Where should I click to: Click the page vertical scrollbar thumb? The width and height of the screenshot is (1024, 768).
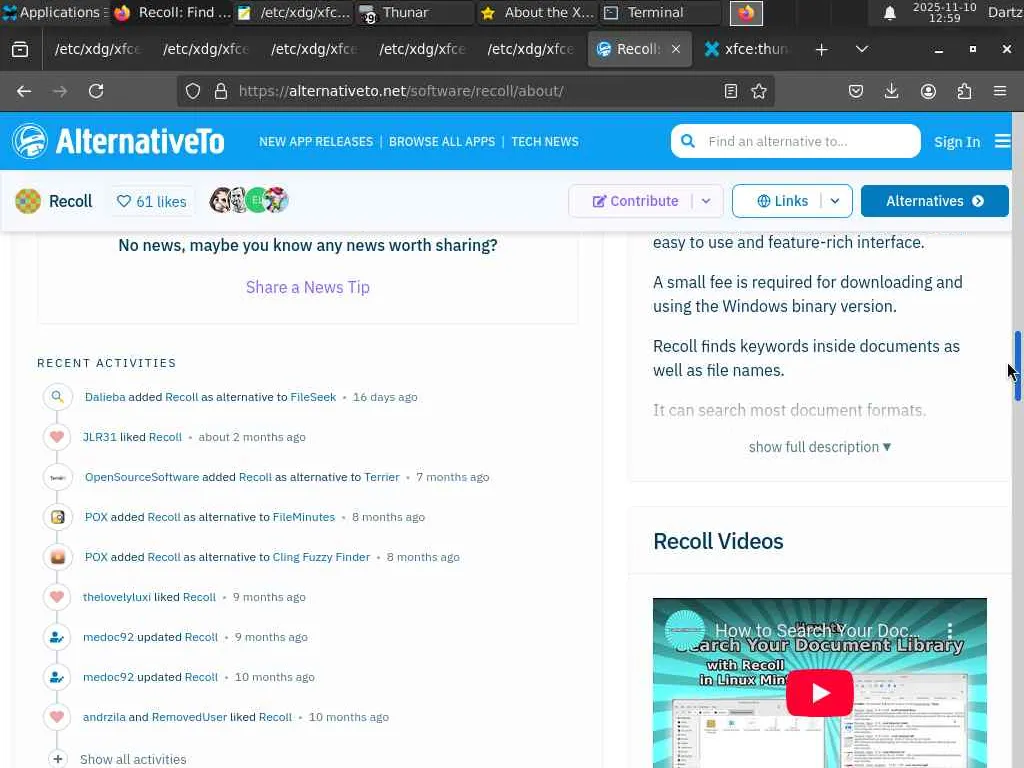click(x=1017, y=366)
